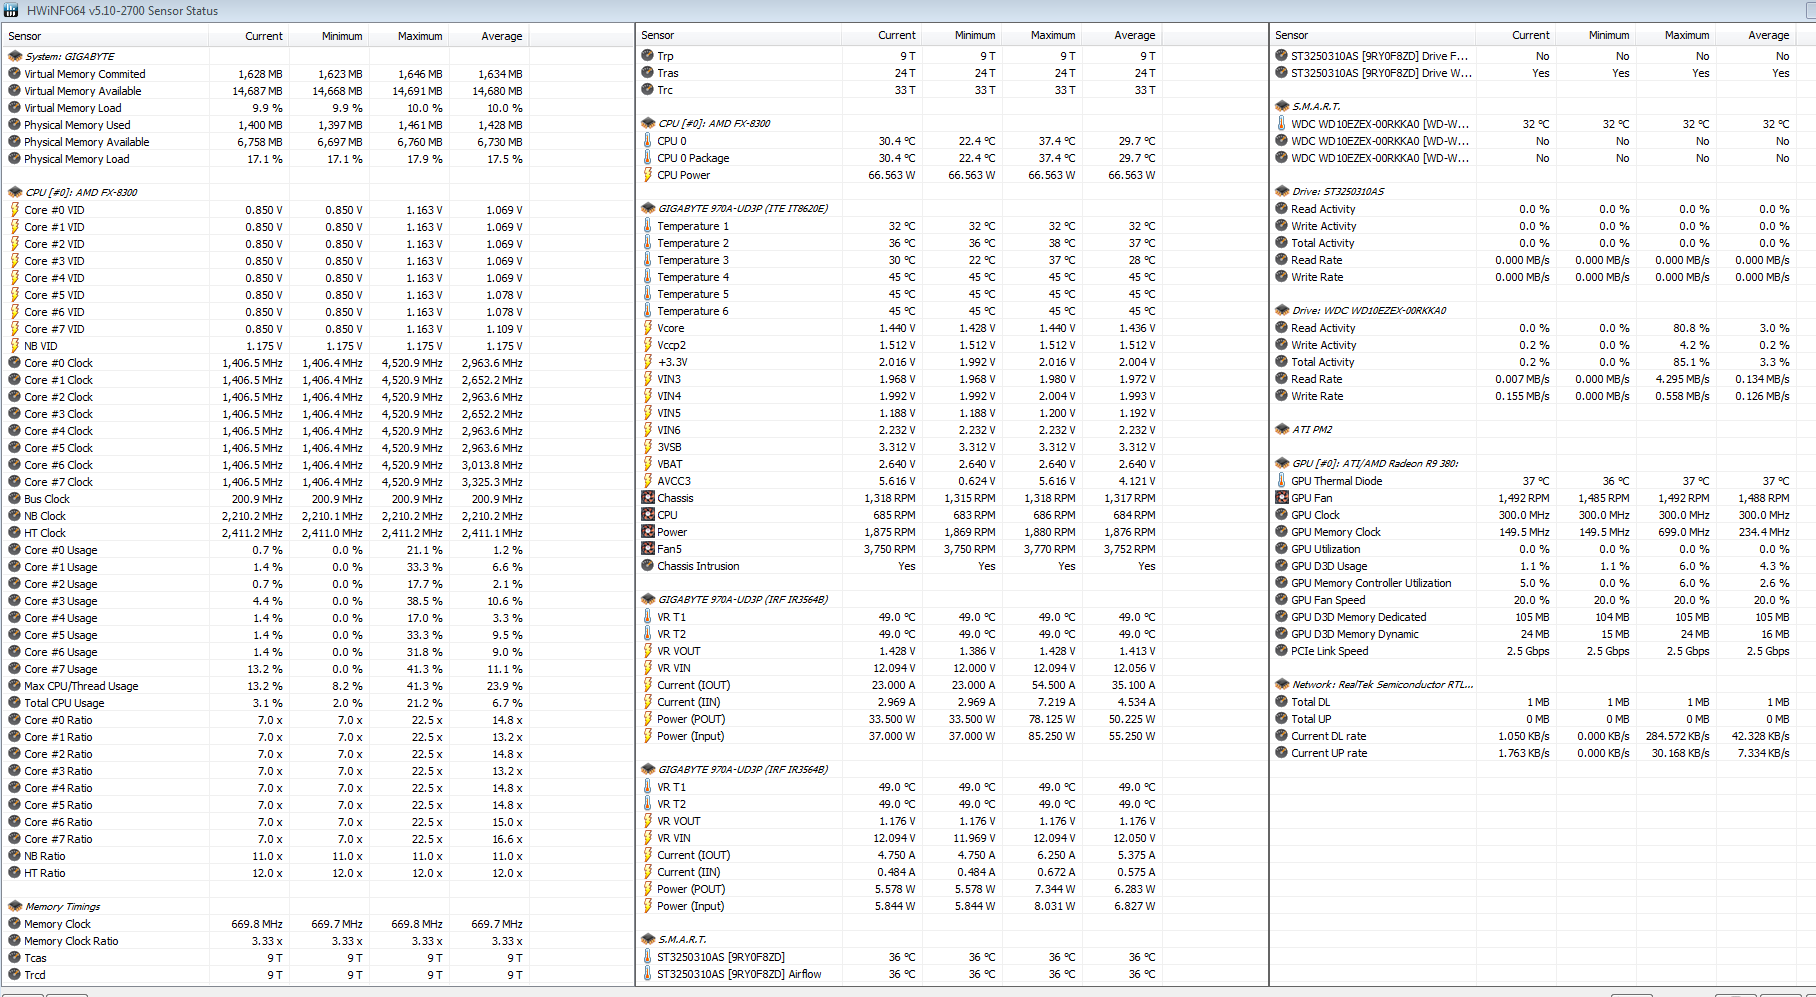Click the Network: RealTek Semiconductor group icon
This screenshot has height=997, width=1816.
tap(1282, 684)
